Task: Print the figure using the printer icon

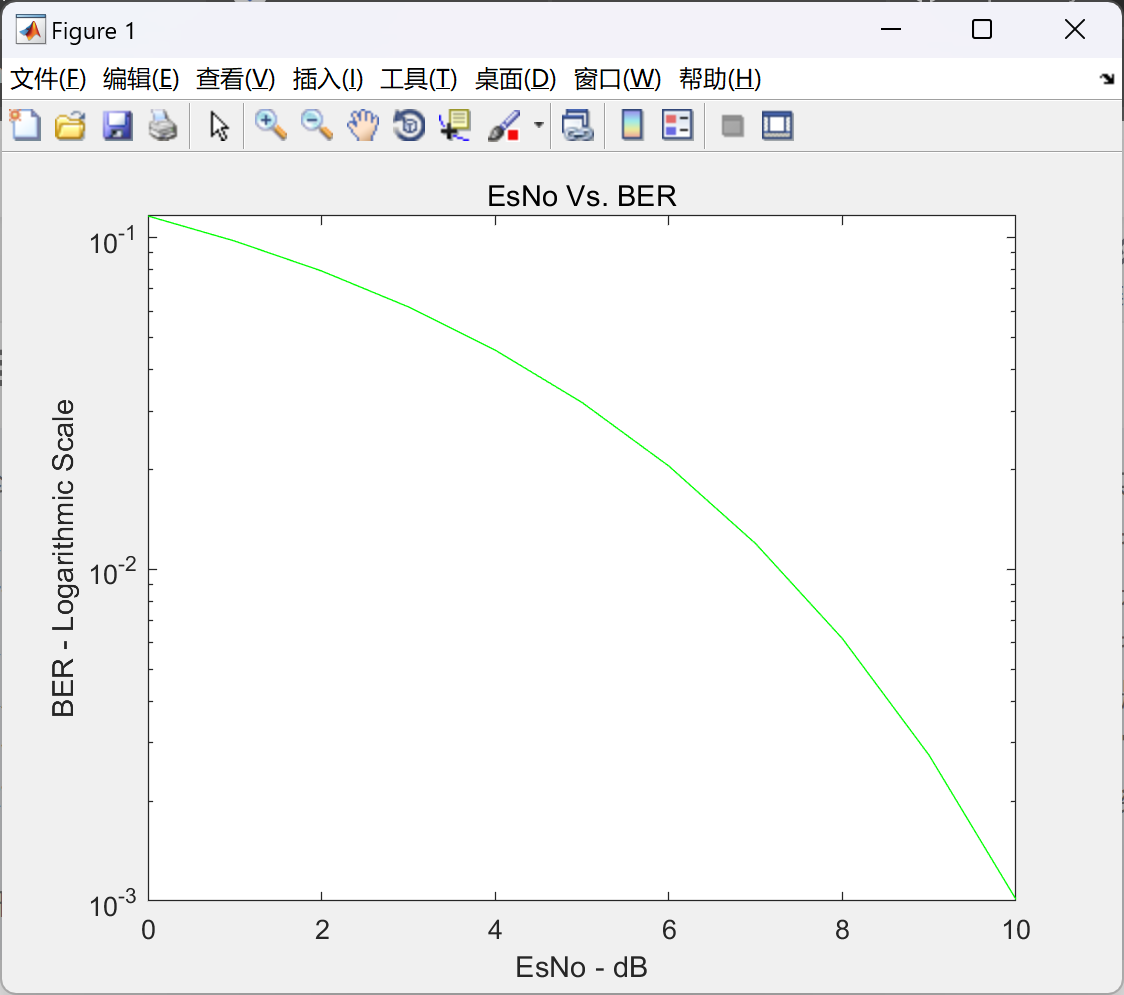Action: [x=163, y=125]
